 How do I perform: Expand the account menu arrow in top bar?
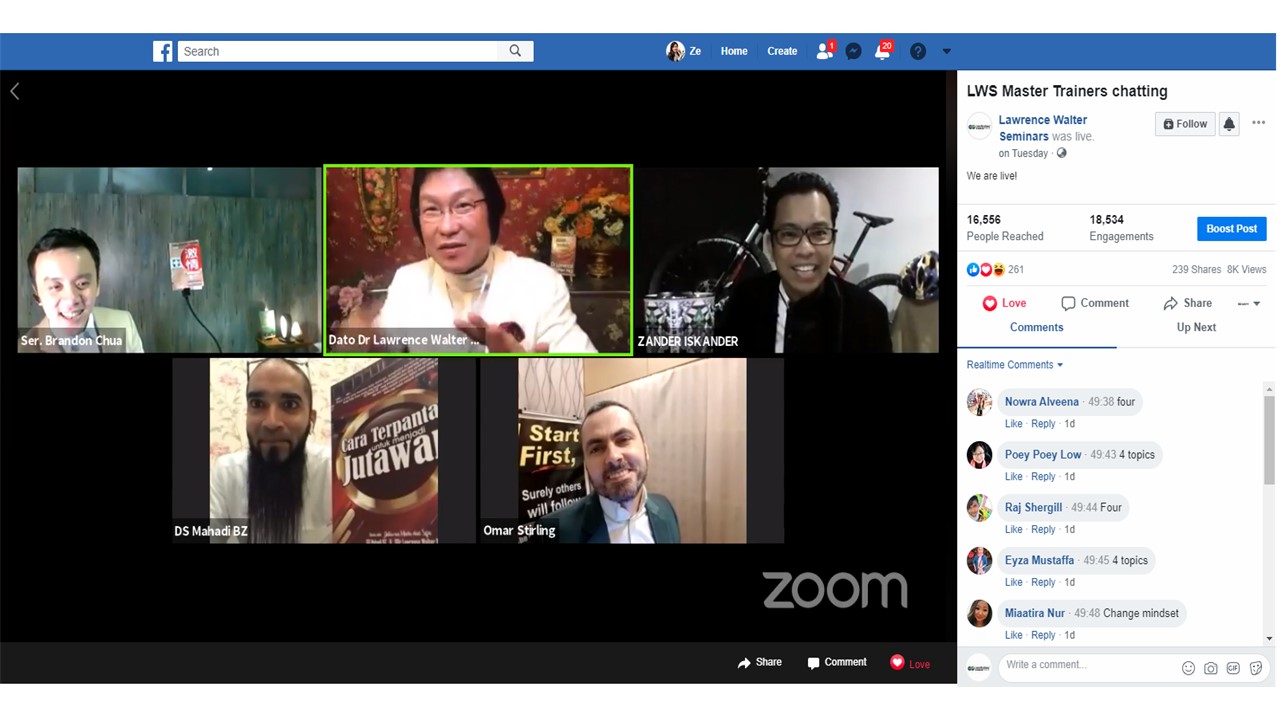946,51
